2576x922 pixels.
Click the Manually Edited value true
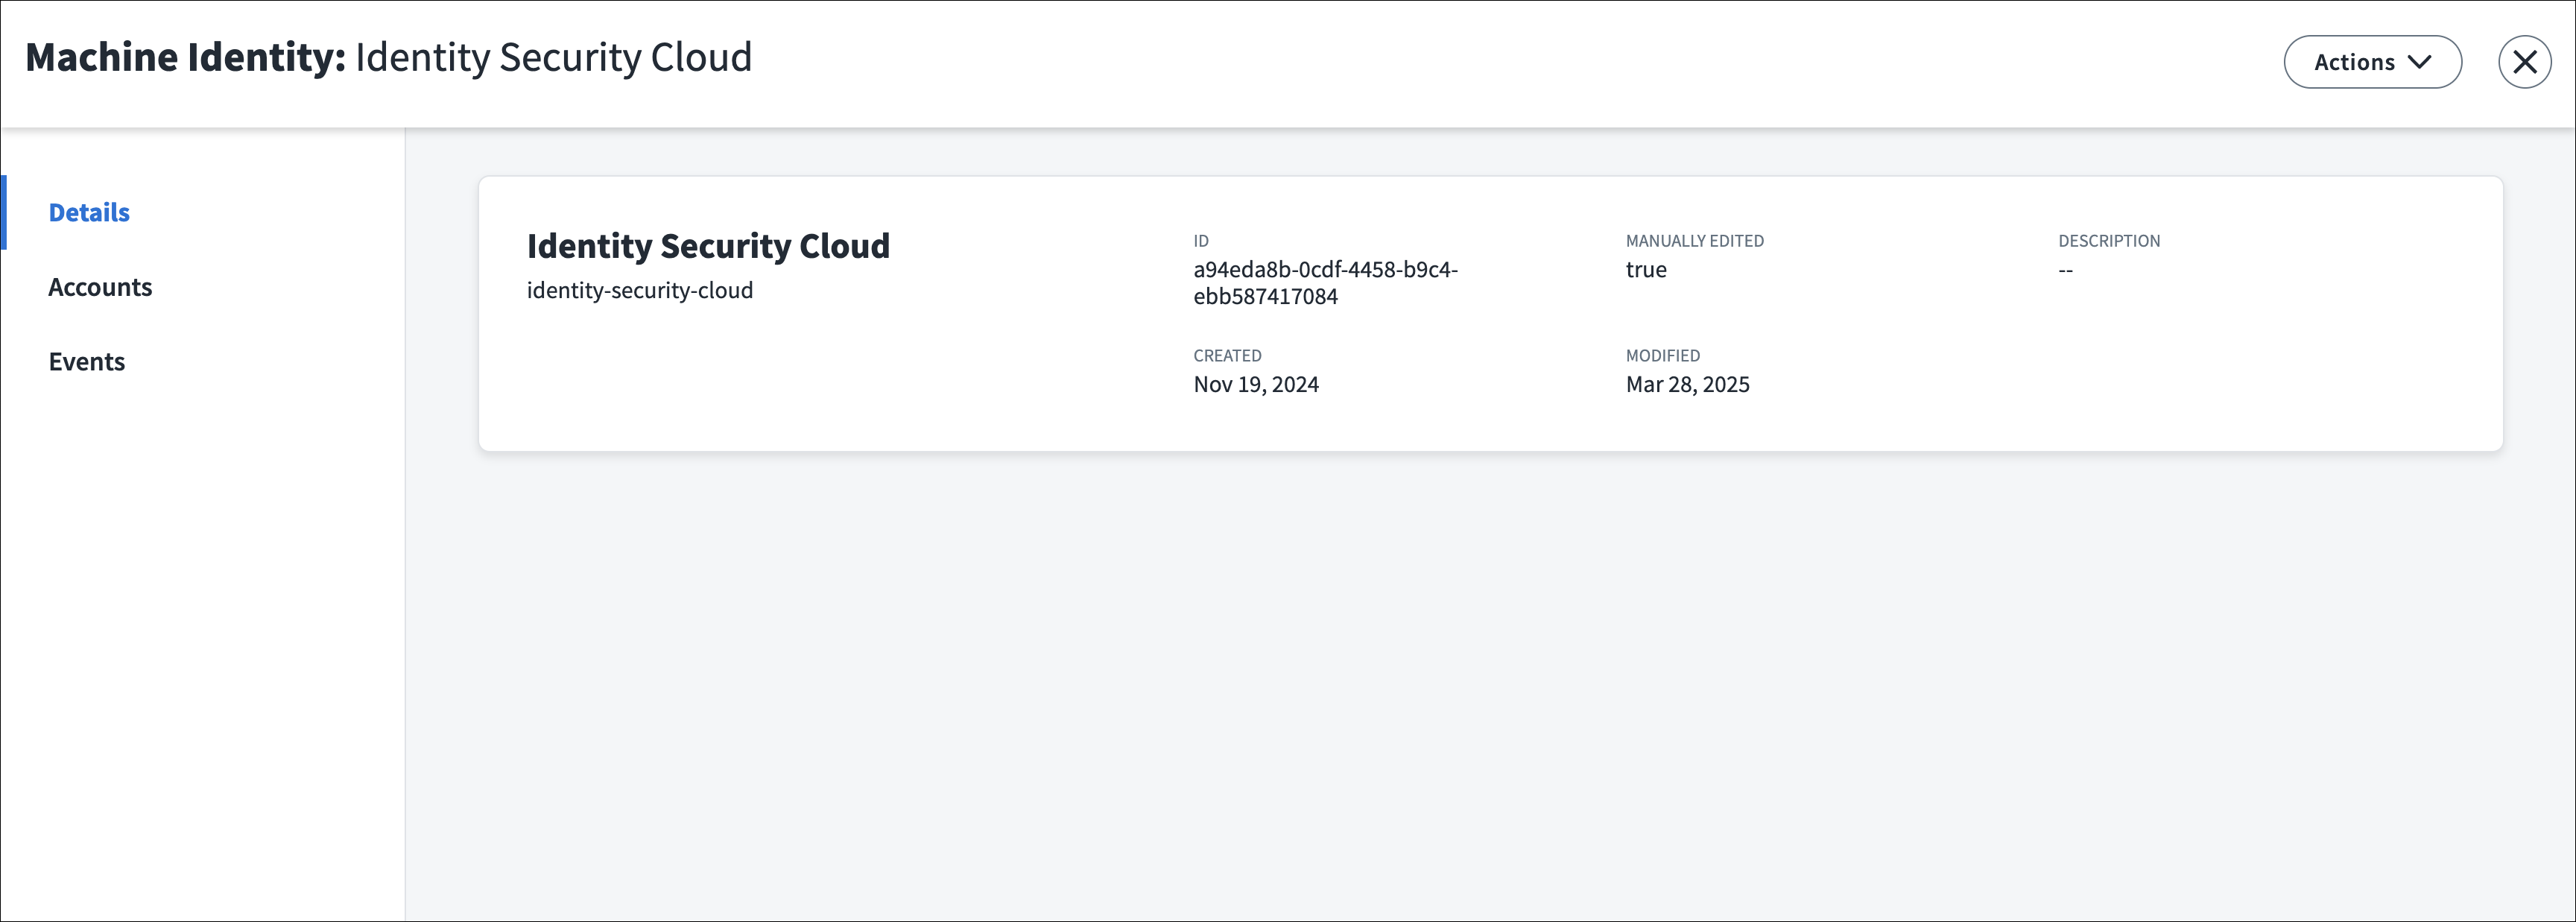pyautogui.click(x=1646, y=270)
